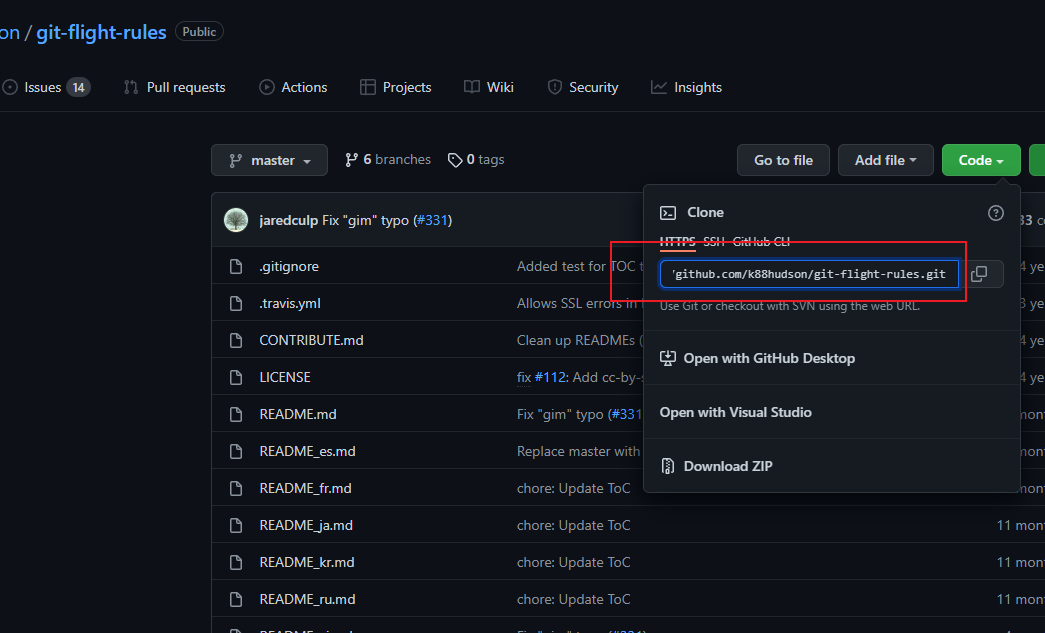
Task: Open issue #112 link in LICENSE row
Action: tap(550, 377)
